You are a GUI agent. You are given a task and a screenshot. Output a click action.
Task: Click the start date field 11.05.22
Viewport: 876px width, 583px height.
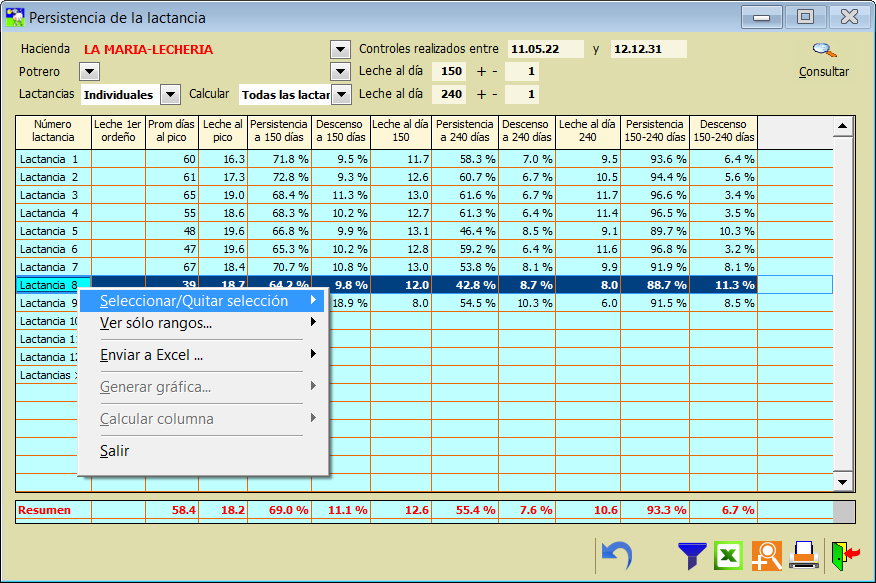click(546, 49)
